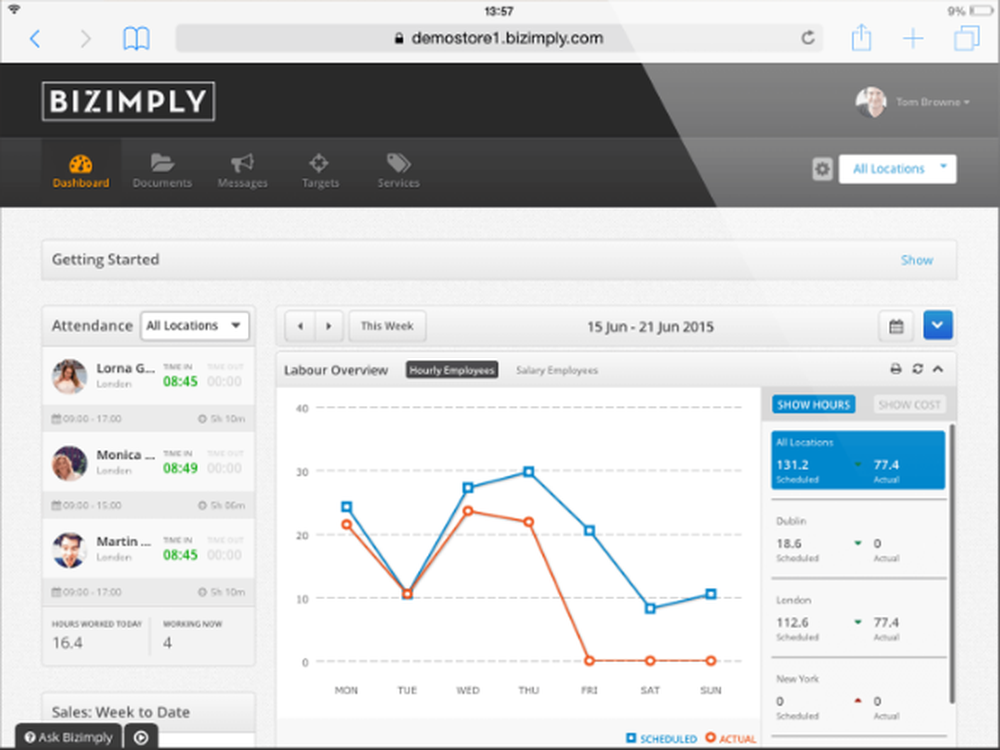The width and height of the screenshot is (1000, 750).
Task: Open the Ask Bizimply help widget
Action: [67, 737]
